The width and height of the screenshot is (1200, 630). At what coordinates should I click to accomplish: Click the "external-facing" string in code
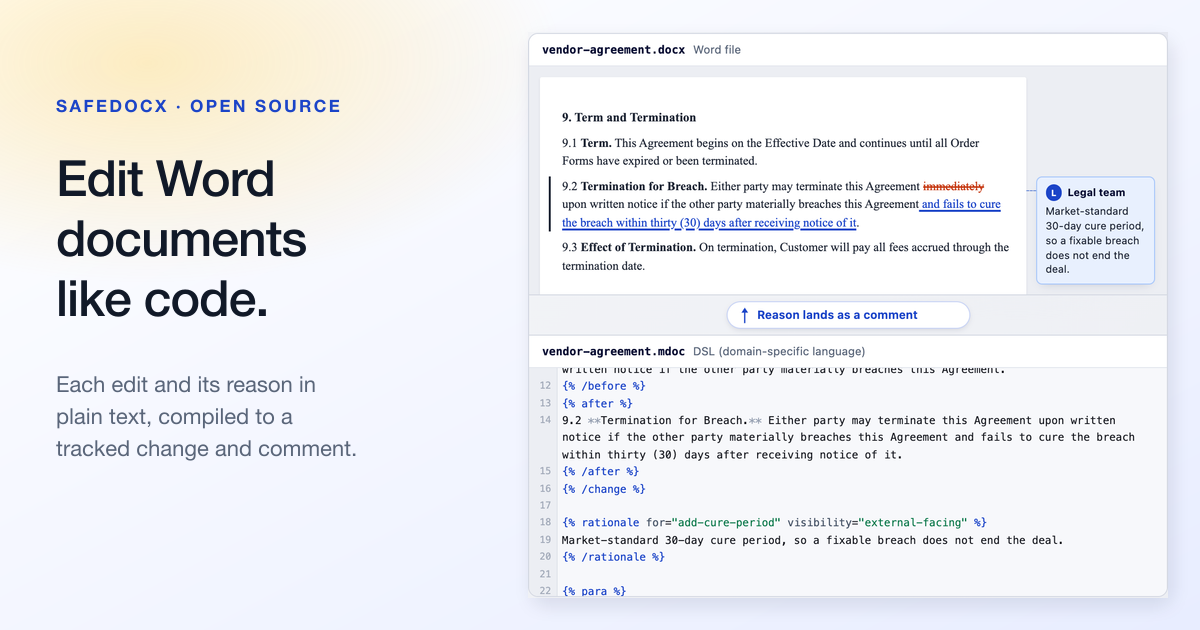tap(912, 523)
